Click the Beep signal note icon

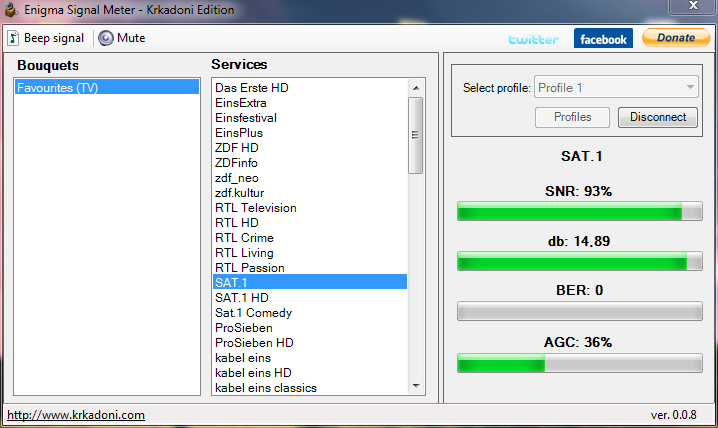click(13, 38)
